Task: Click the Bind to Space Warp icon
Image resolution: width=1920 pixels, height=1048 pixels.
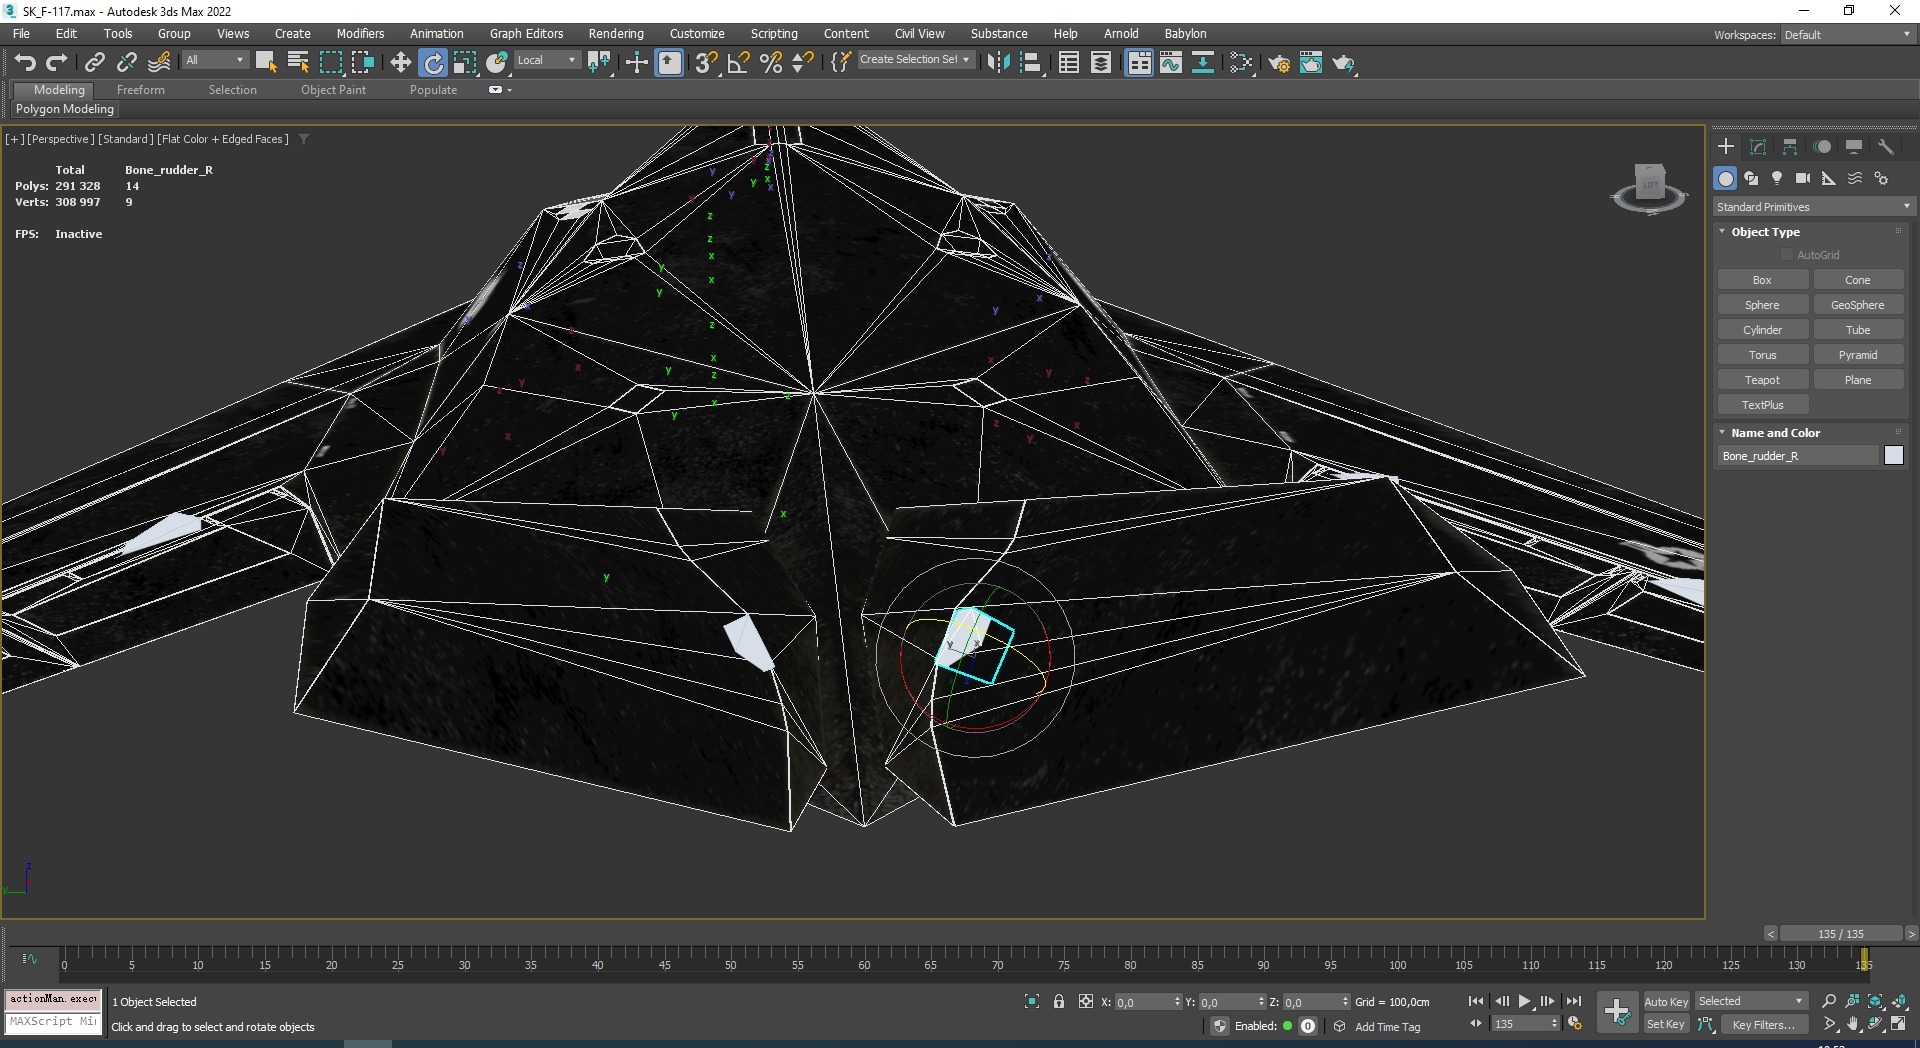Action: [x=159, y=63]
